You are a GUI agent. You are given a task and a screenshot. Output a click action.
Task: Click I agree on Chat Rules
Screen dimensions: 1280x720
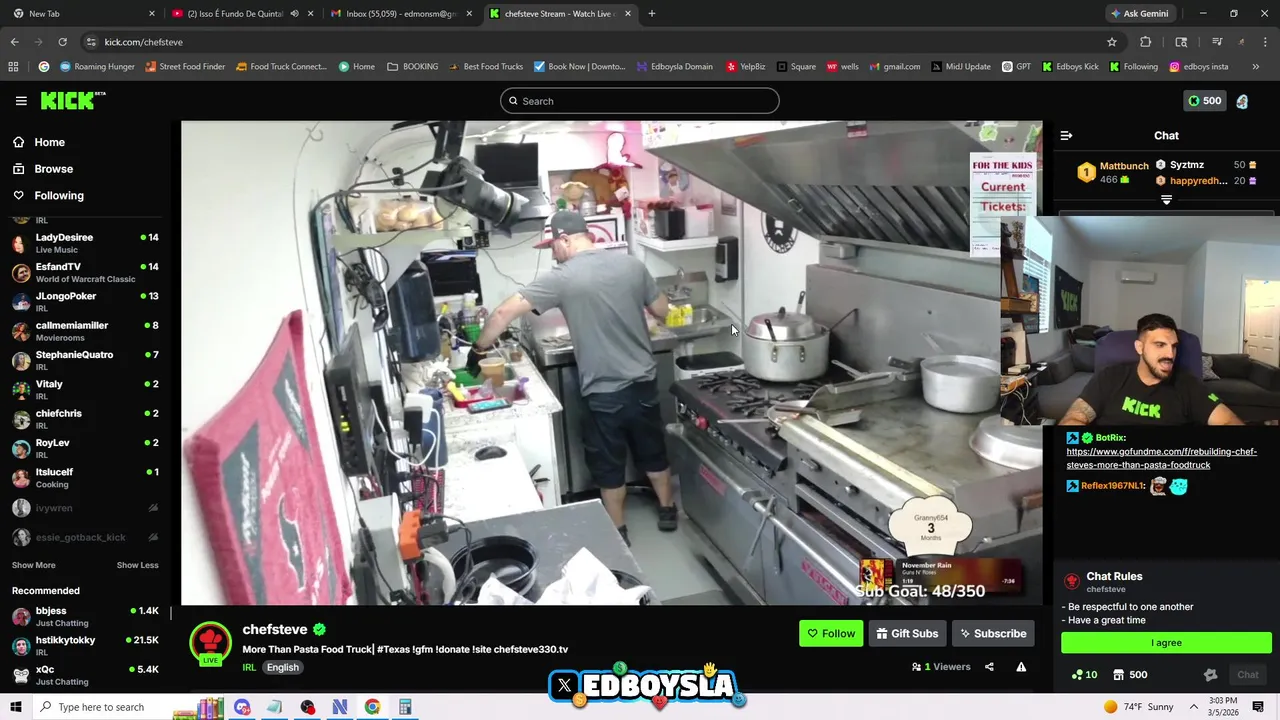pos(1166,643)
